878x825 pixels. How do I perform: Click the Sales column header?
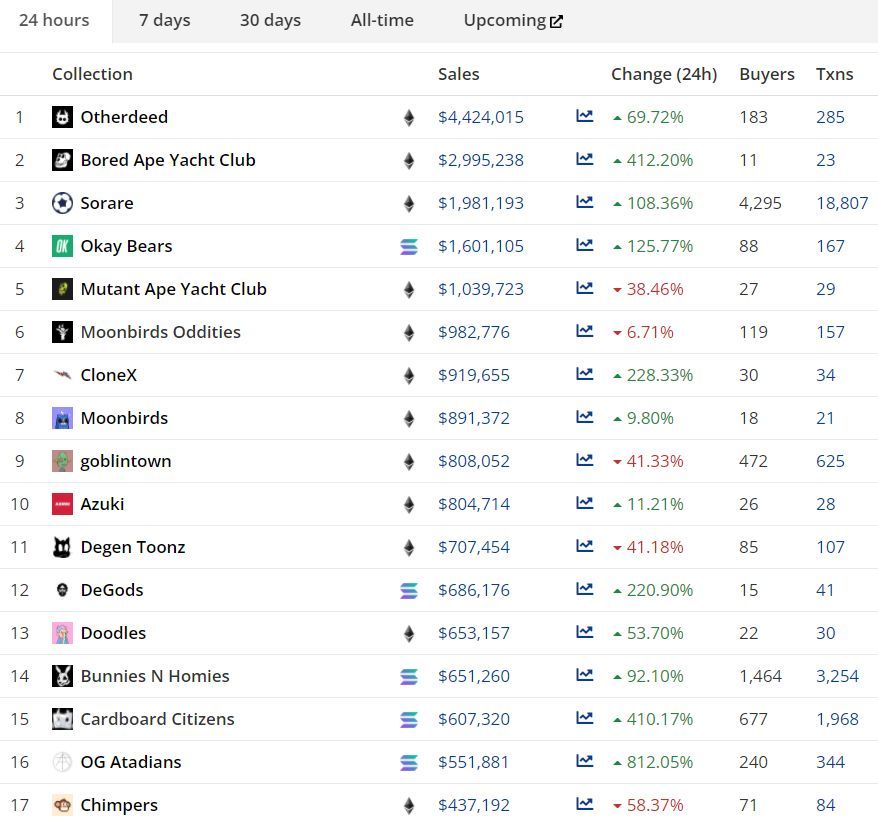click(x=459, y=74)
